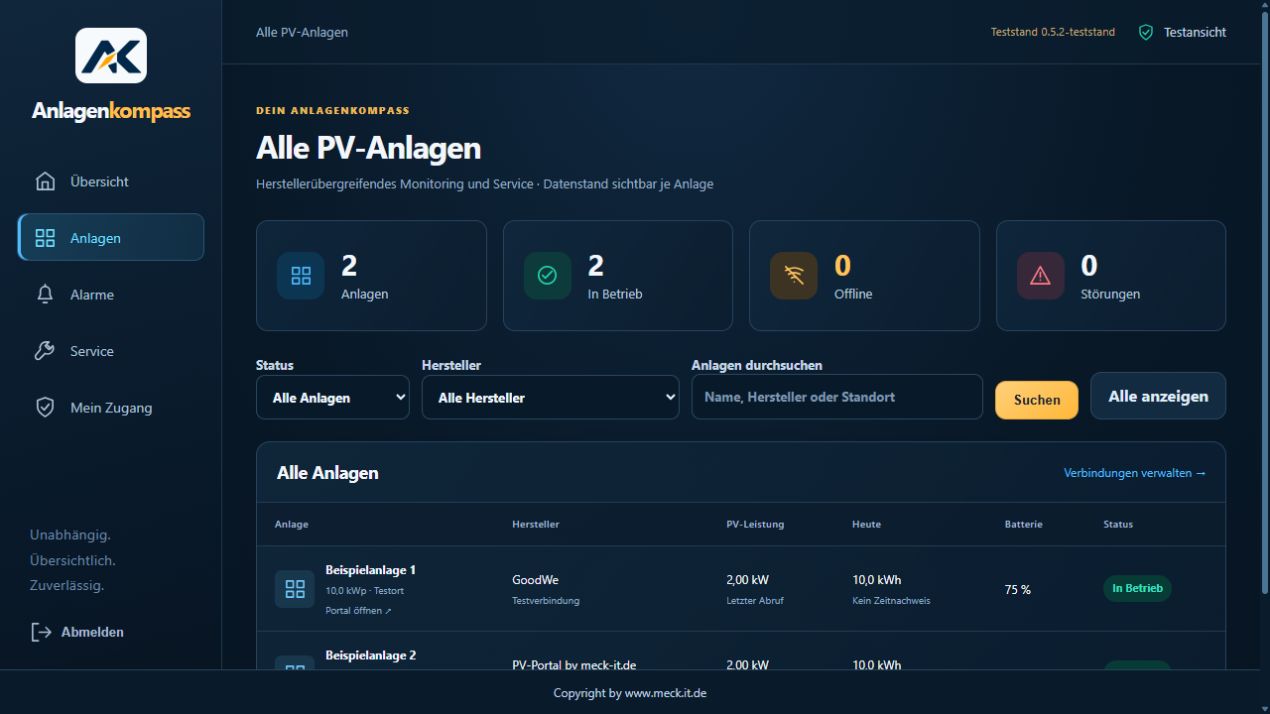
Task: Click the Teststand 0.5.2-teststand text
Action: [x=1053, y=32]
